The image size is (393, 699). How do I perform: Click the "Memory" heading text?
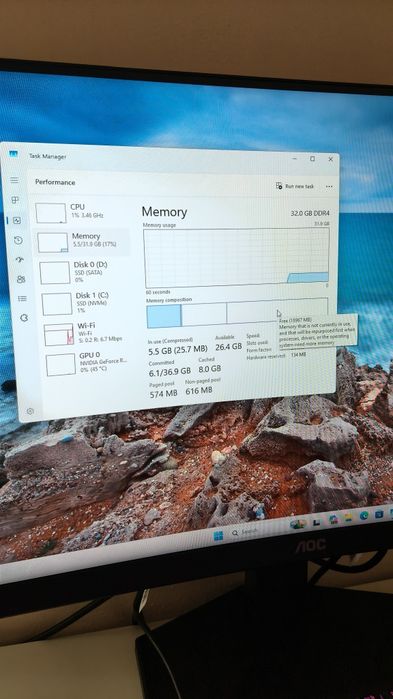pyautogui.click(x=164, y=212)
